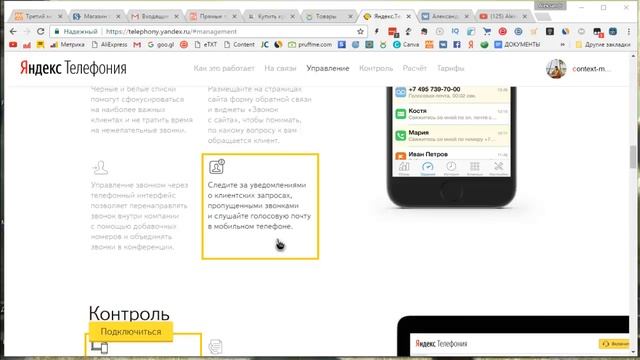Bookmark this page with the star icon
This screenshot has width=640, height=360.
[x=360, y=31]
